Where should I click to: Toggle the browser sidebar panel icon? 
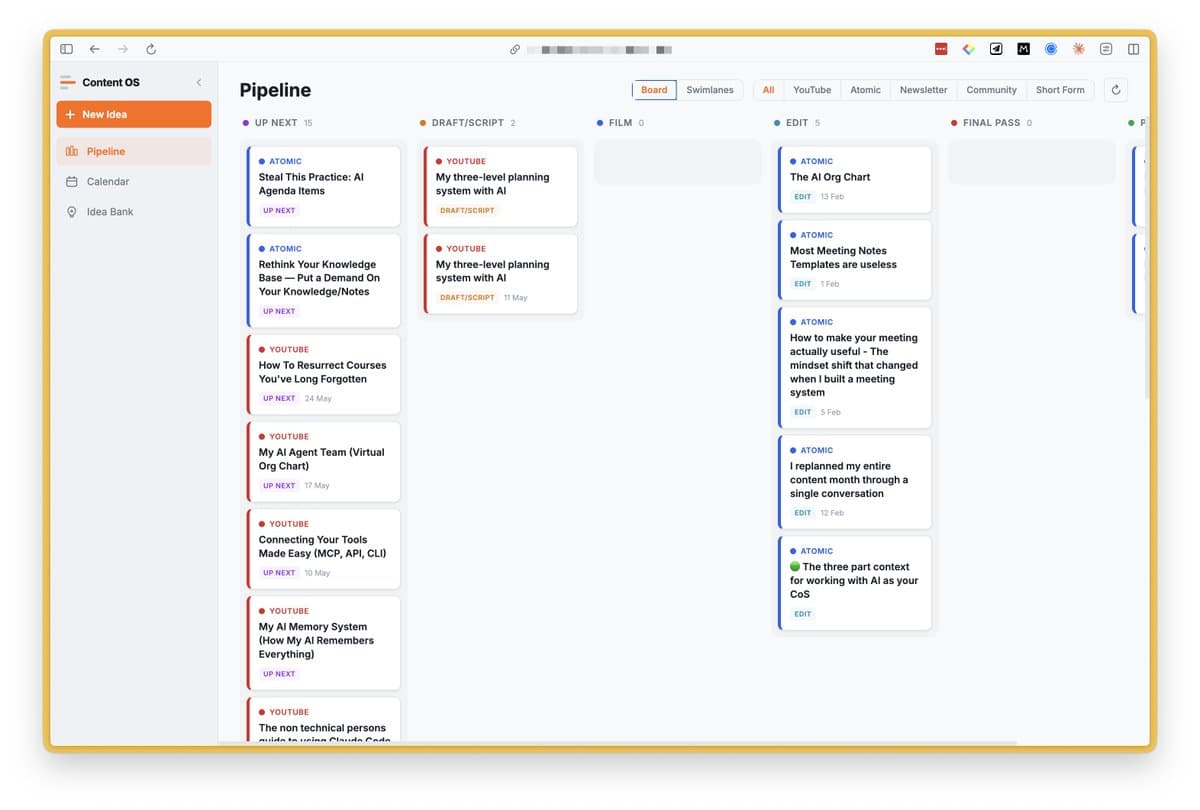[x=66, y=49]
